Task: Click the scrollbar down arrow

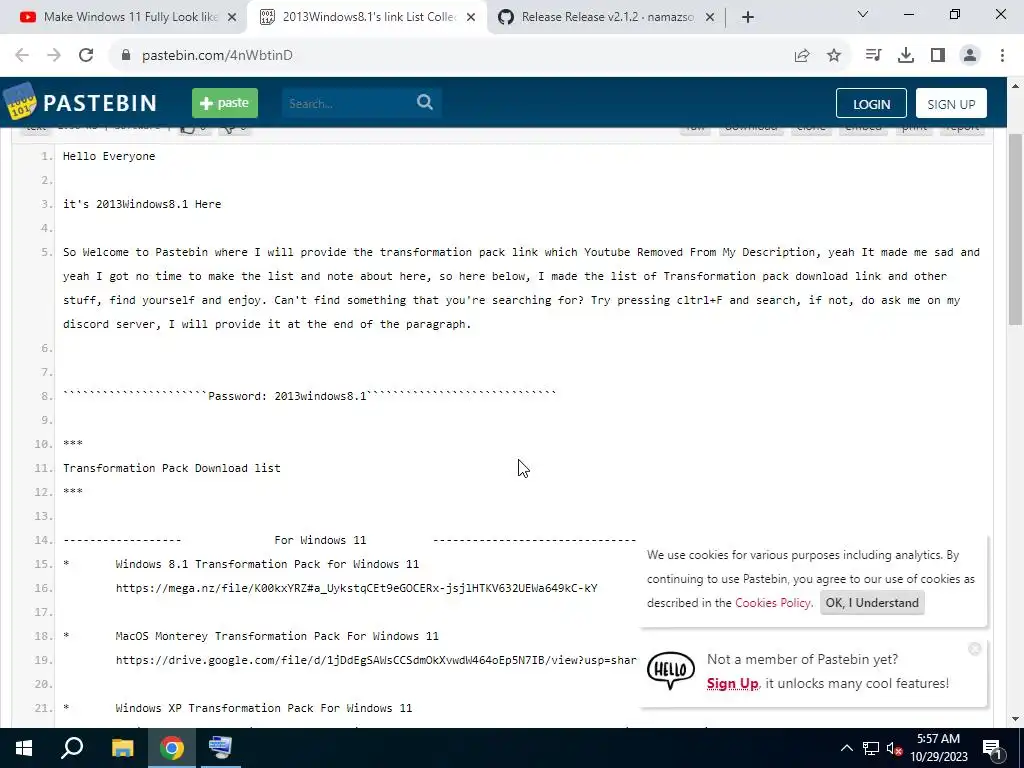Action: tap(1015, 718)
